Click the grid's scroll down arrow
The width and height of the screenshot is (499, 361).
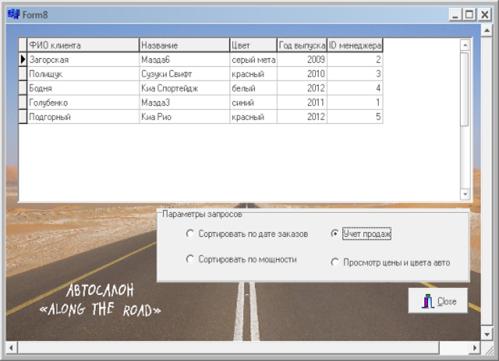(x=465, y=194)
